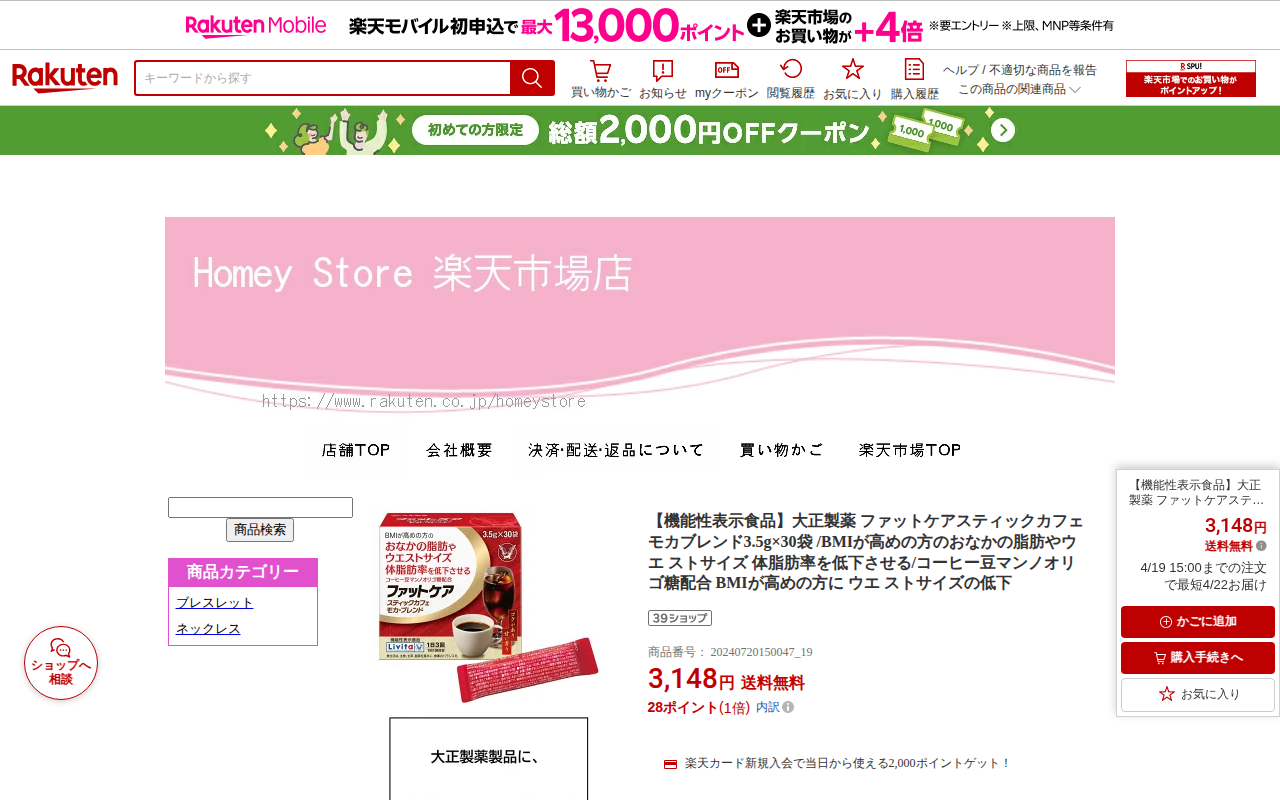The height and width of the screenshot is (800, 1280).
Task: Expand the この商品の関連商品 dropdown
Action: click(x=1020, y=89)
